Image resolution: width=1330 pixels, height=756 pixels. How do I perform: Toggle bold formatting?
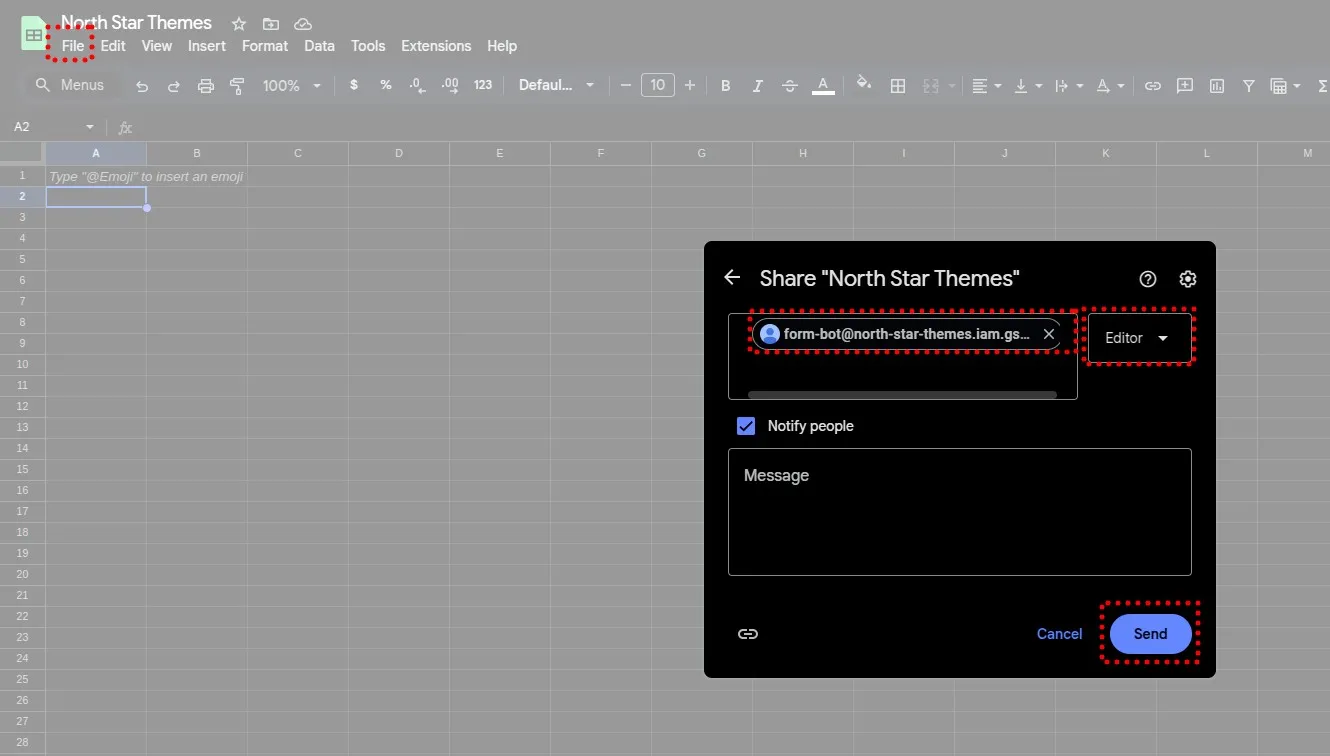pyautogui.click(x=726, y=86)
